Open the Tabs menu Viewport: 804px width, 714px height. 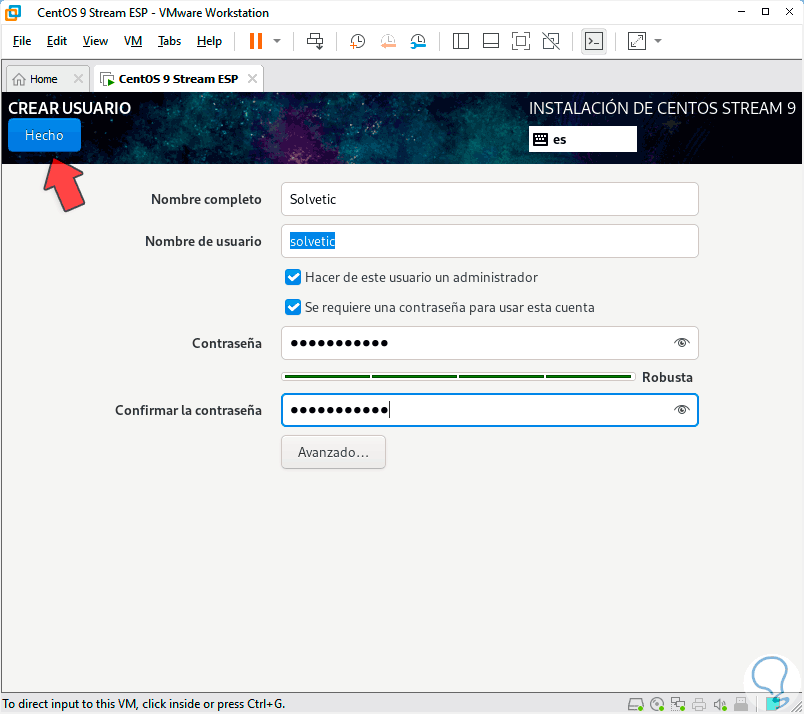(x=169, y=41)
